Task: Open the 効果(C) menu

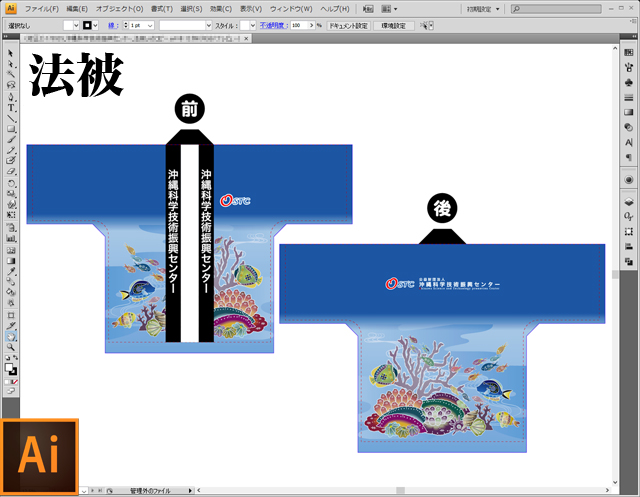Action: pyautogui.click(x=221, y=9)
